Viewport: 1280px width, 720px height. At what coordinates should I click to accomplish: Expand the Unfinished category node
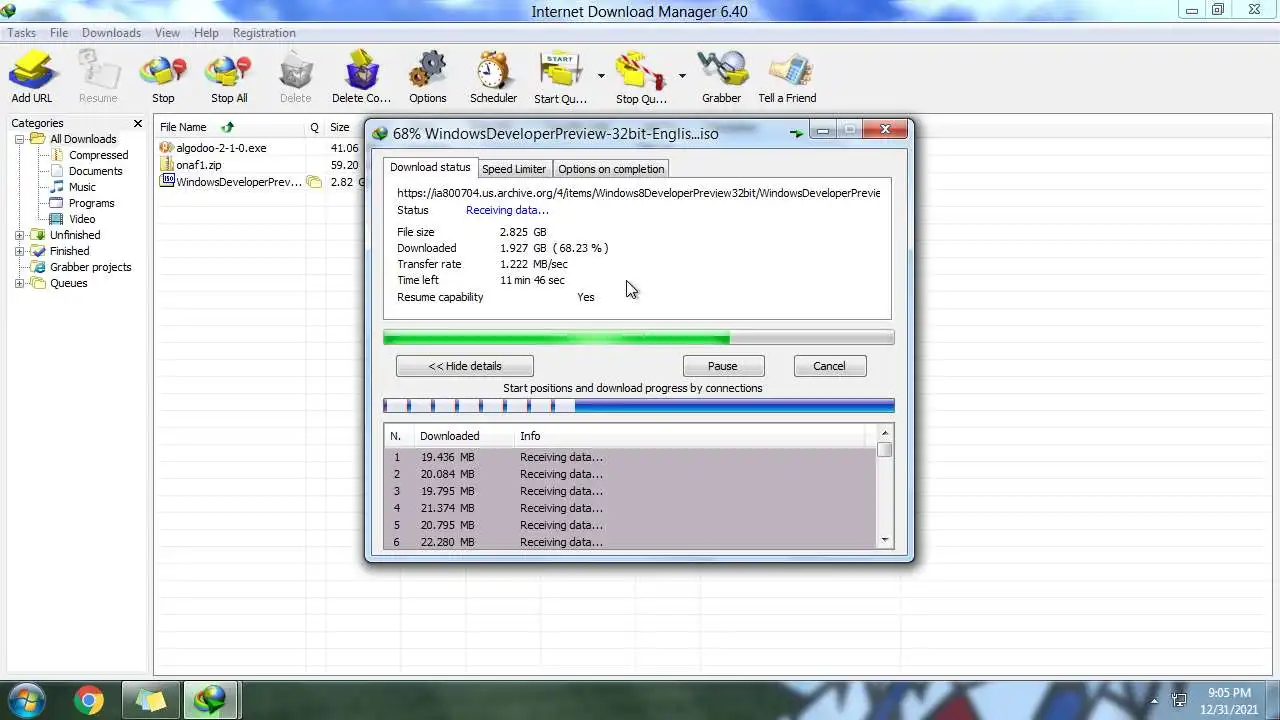(x=19, y=235)
